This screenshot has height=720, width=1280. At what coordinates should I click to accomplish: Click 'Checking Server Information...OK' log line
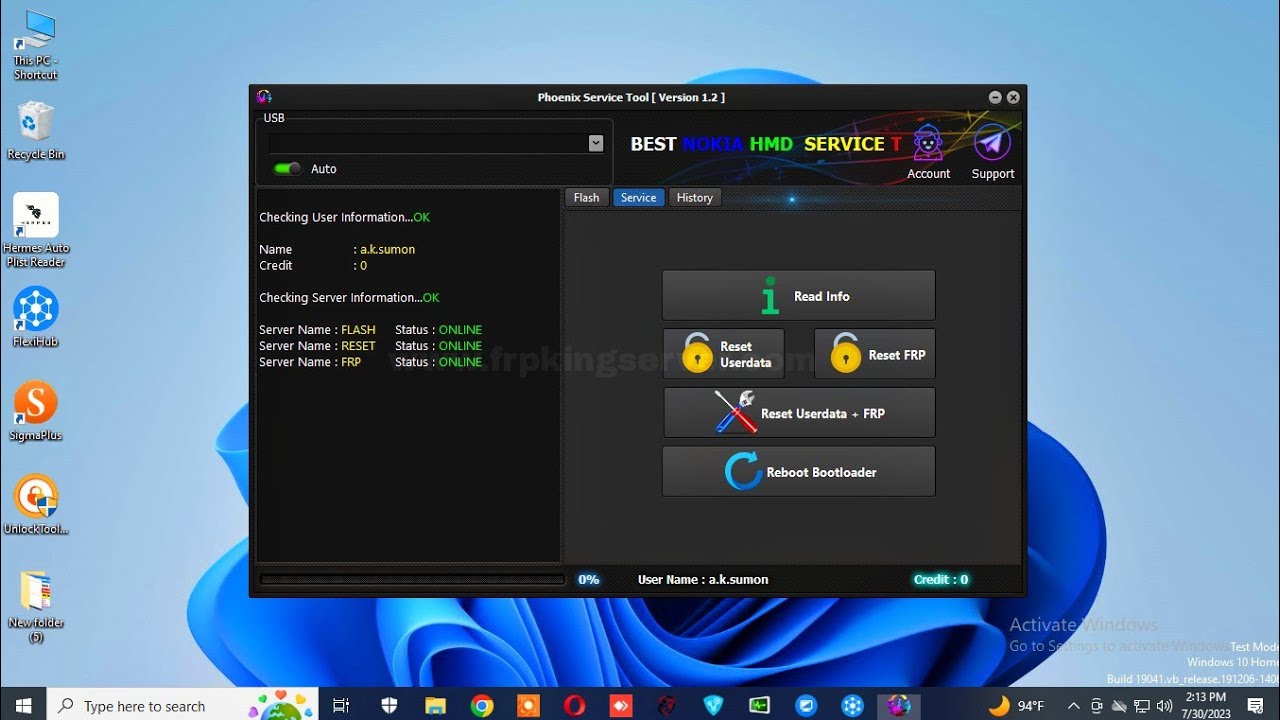(349, 297)
